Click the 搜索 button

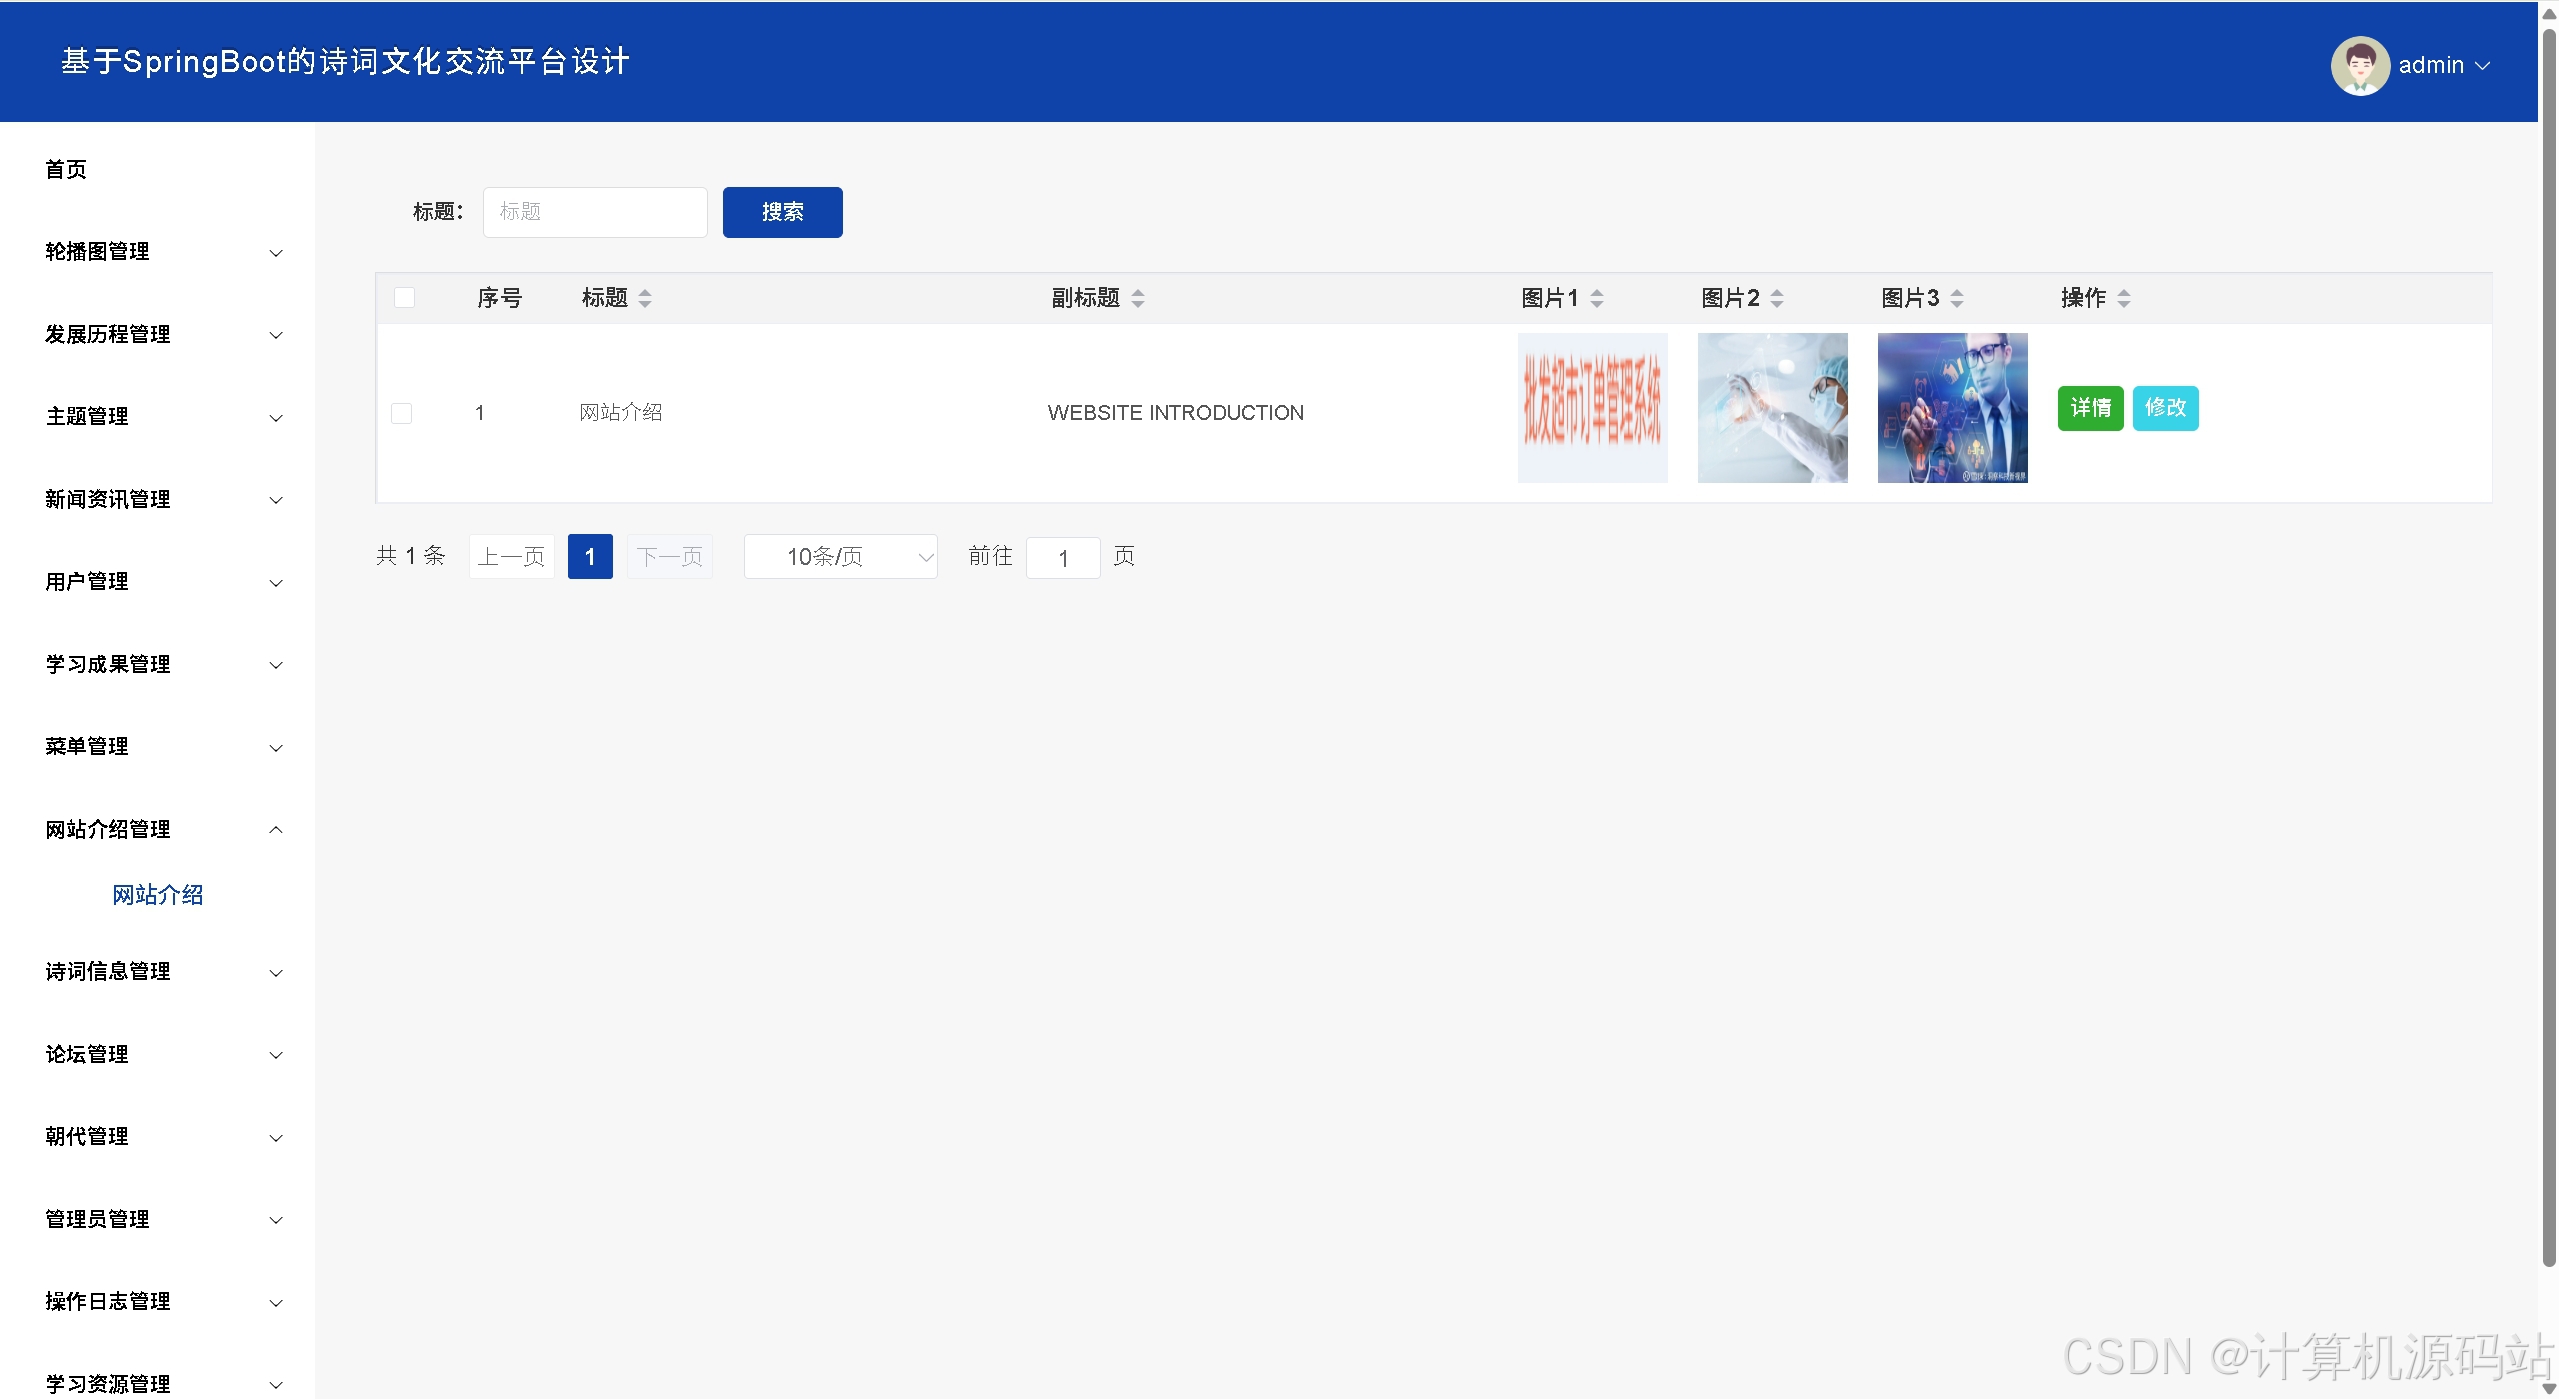tap(782, 212)
